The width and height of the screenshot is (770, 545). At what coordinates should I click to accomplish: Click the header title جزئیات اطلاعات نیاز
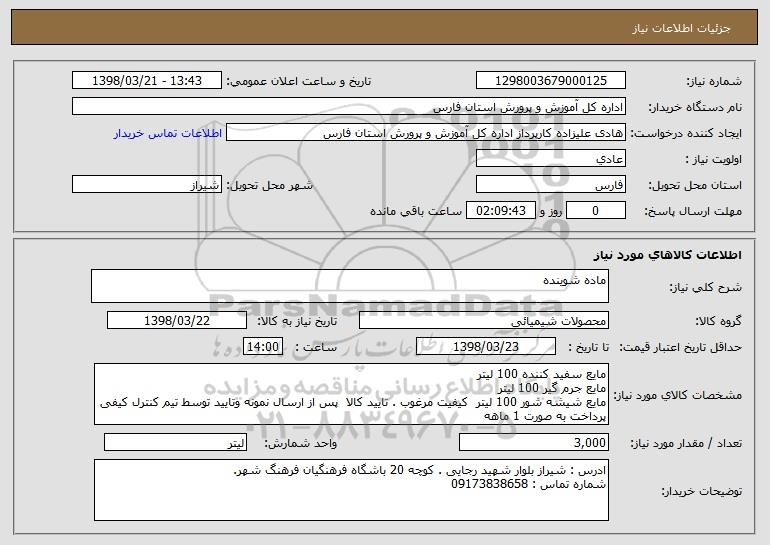click(681, 28)
